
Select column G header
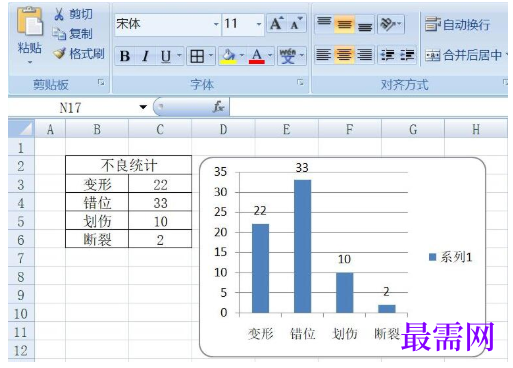413,129
